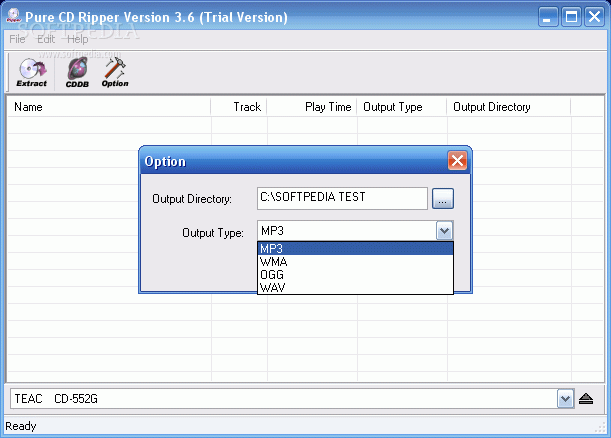Select MP3 in output type list

355,248
